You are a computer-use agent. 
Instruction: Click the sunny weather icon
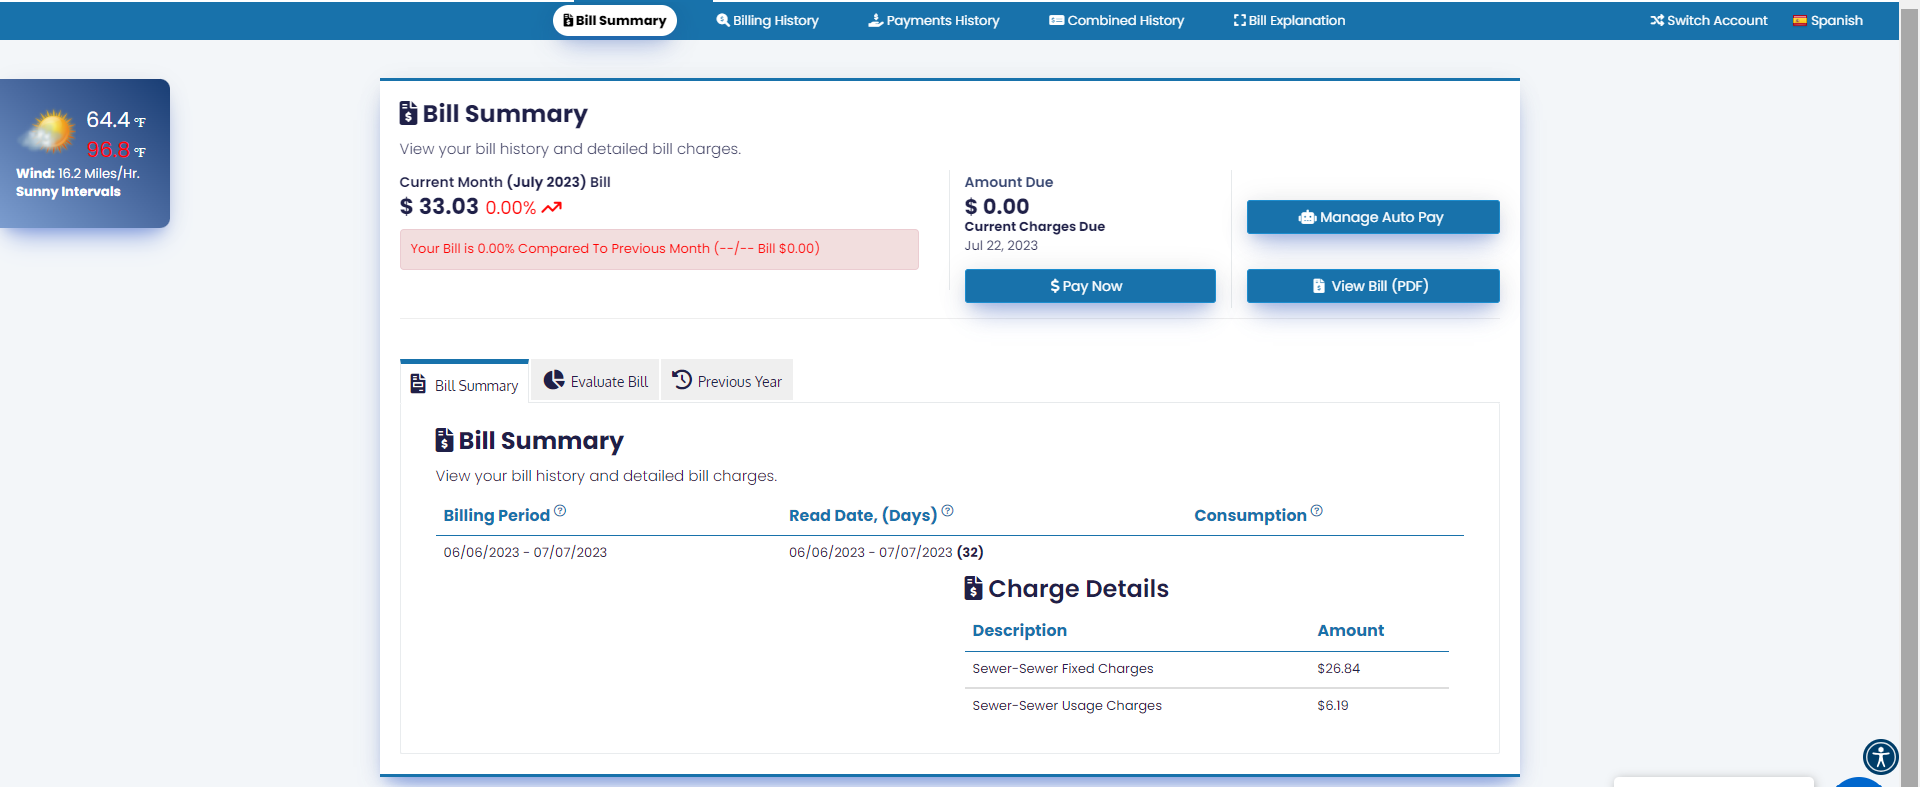pos(48,132)
